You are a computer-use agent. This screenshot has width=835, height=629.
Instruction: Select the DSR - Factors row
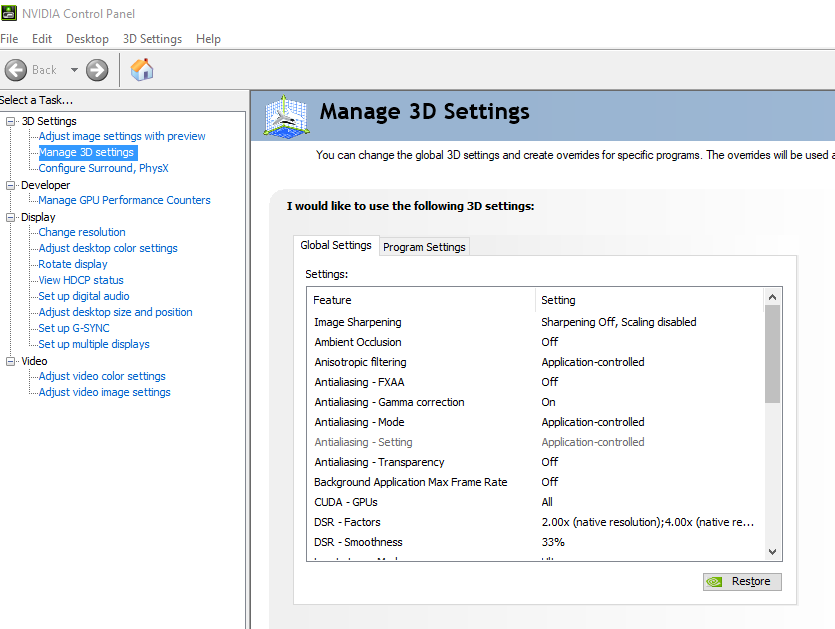coord(535,522)
